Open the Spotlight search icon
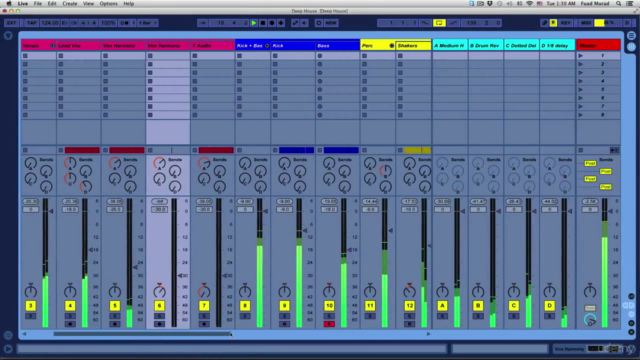This screenshot has height=360, width=640. (619, 4)
